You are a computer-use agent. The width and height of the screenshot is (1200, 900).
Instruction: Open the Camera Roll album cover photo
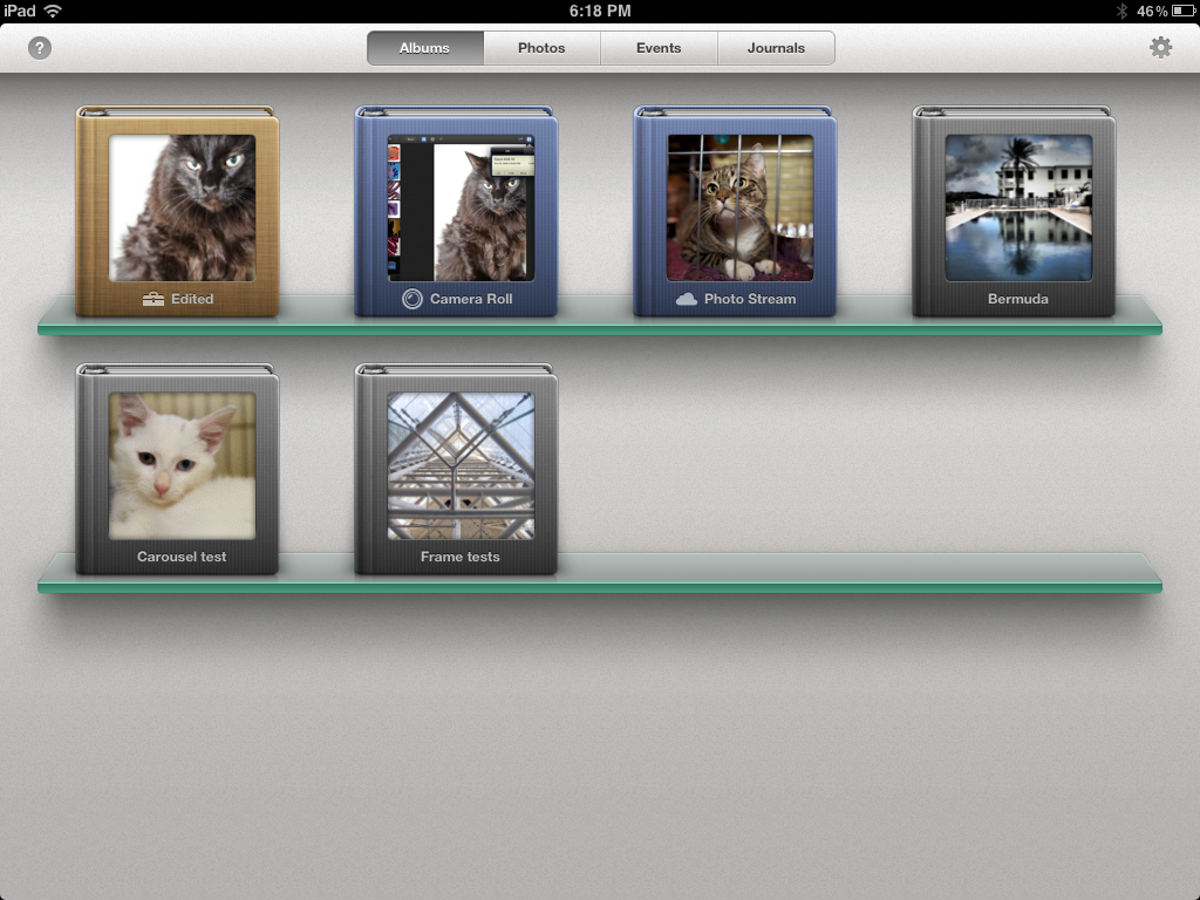click(x=461, y=208)
